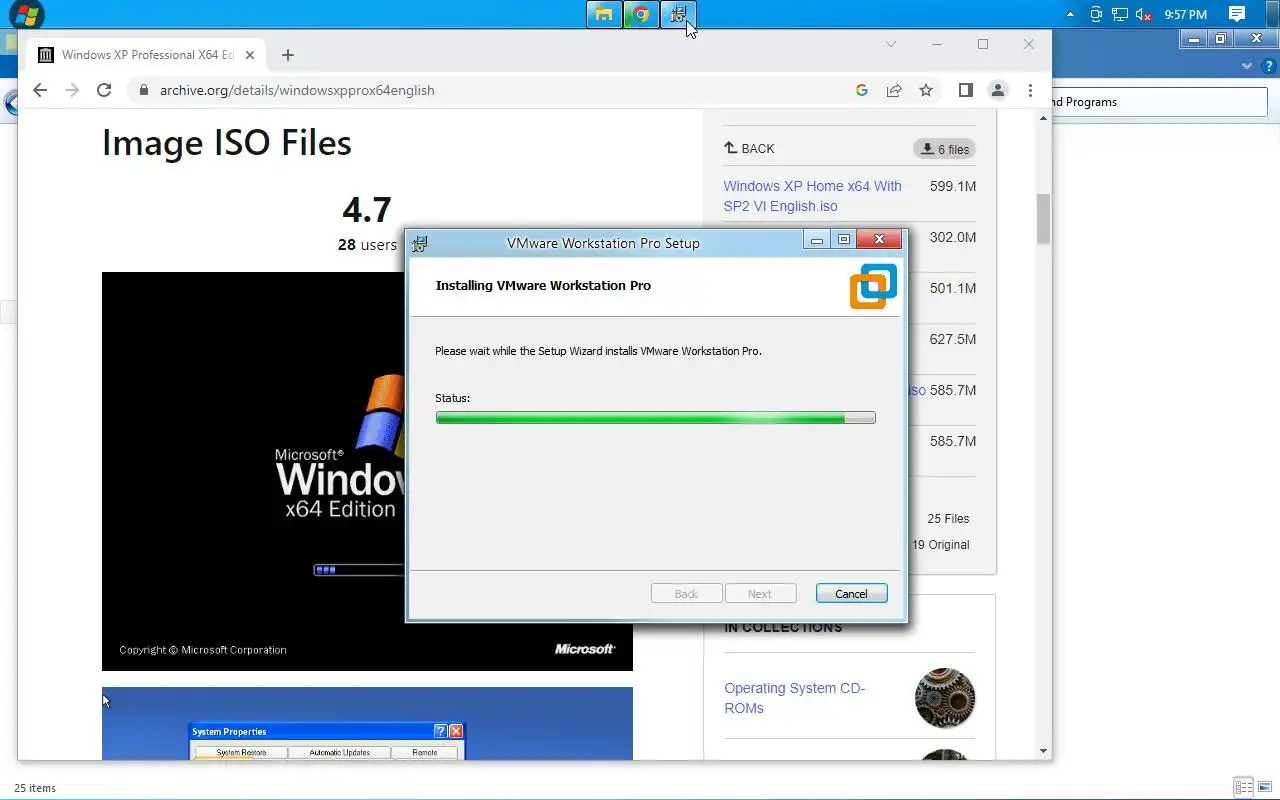Show hidden system tray icons

click(x=1071, y=14)
